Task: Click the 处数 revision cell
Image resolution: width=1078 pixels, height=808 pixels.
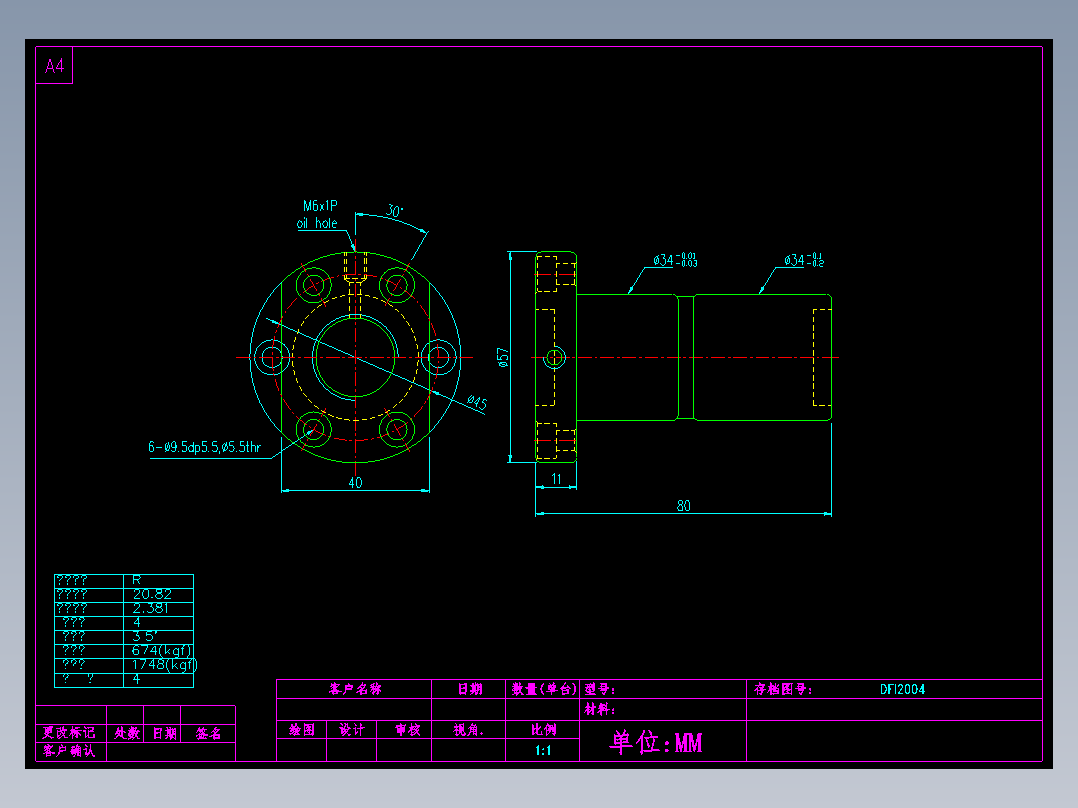Action: [126, 734]
